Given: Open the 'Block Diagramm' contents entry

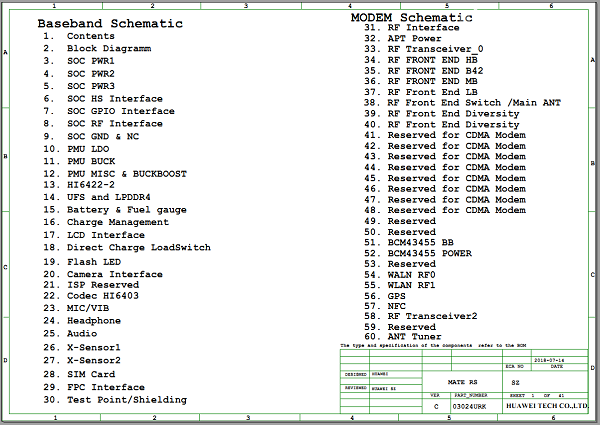Looking at the screenshot, I should coord(109,48).
